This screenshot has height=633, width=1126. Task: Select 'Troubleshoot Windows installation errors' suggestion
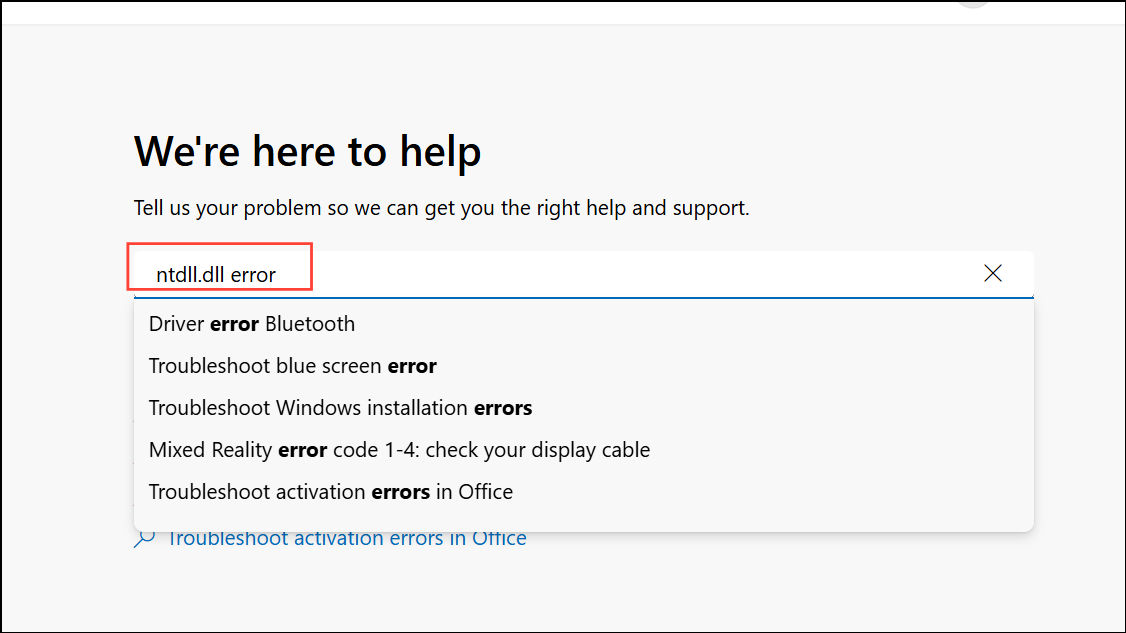[x=340, y=407]
